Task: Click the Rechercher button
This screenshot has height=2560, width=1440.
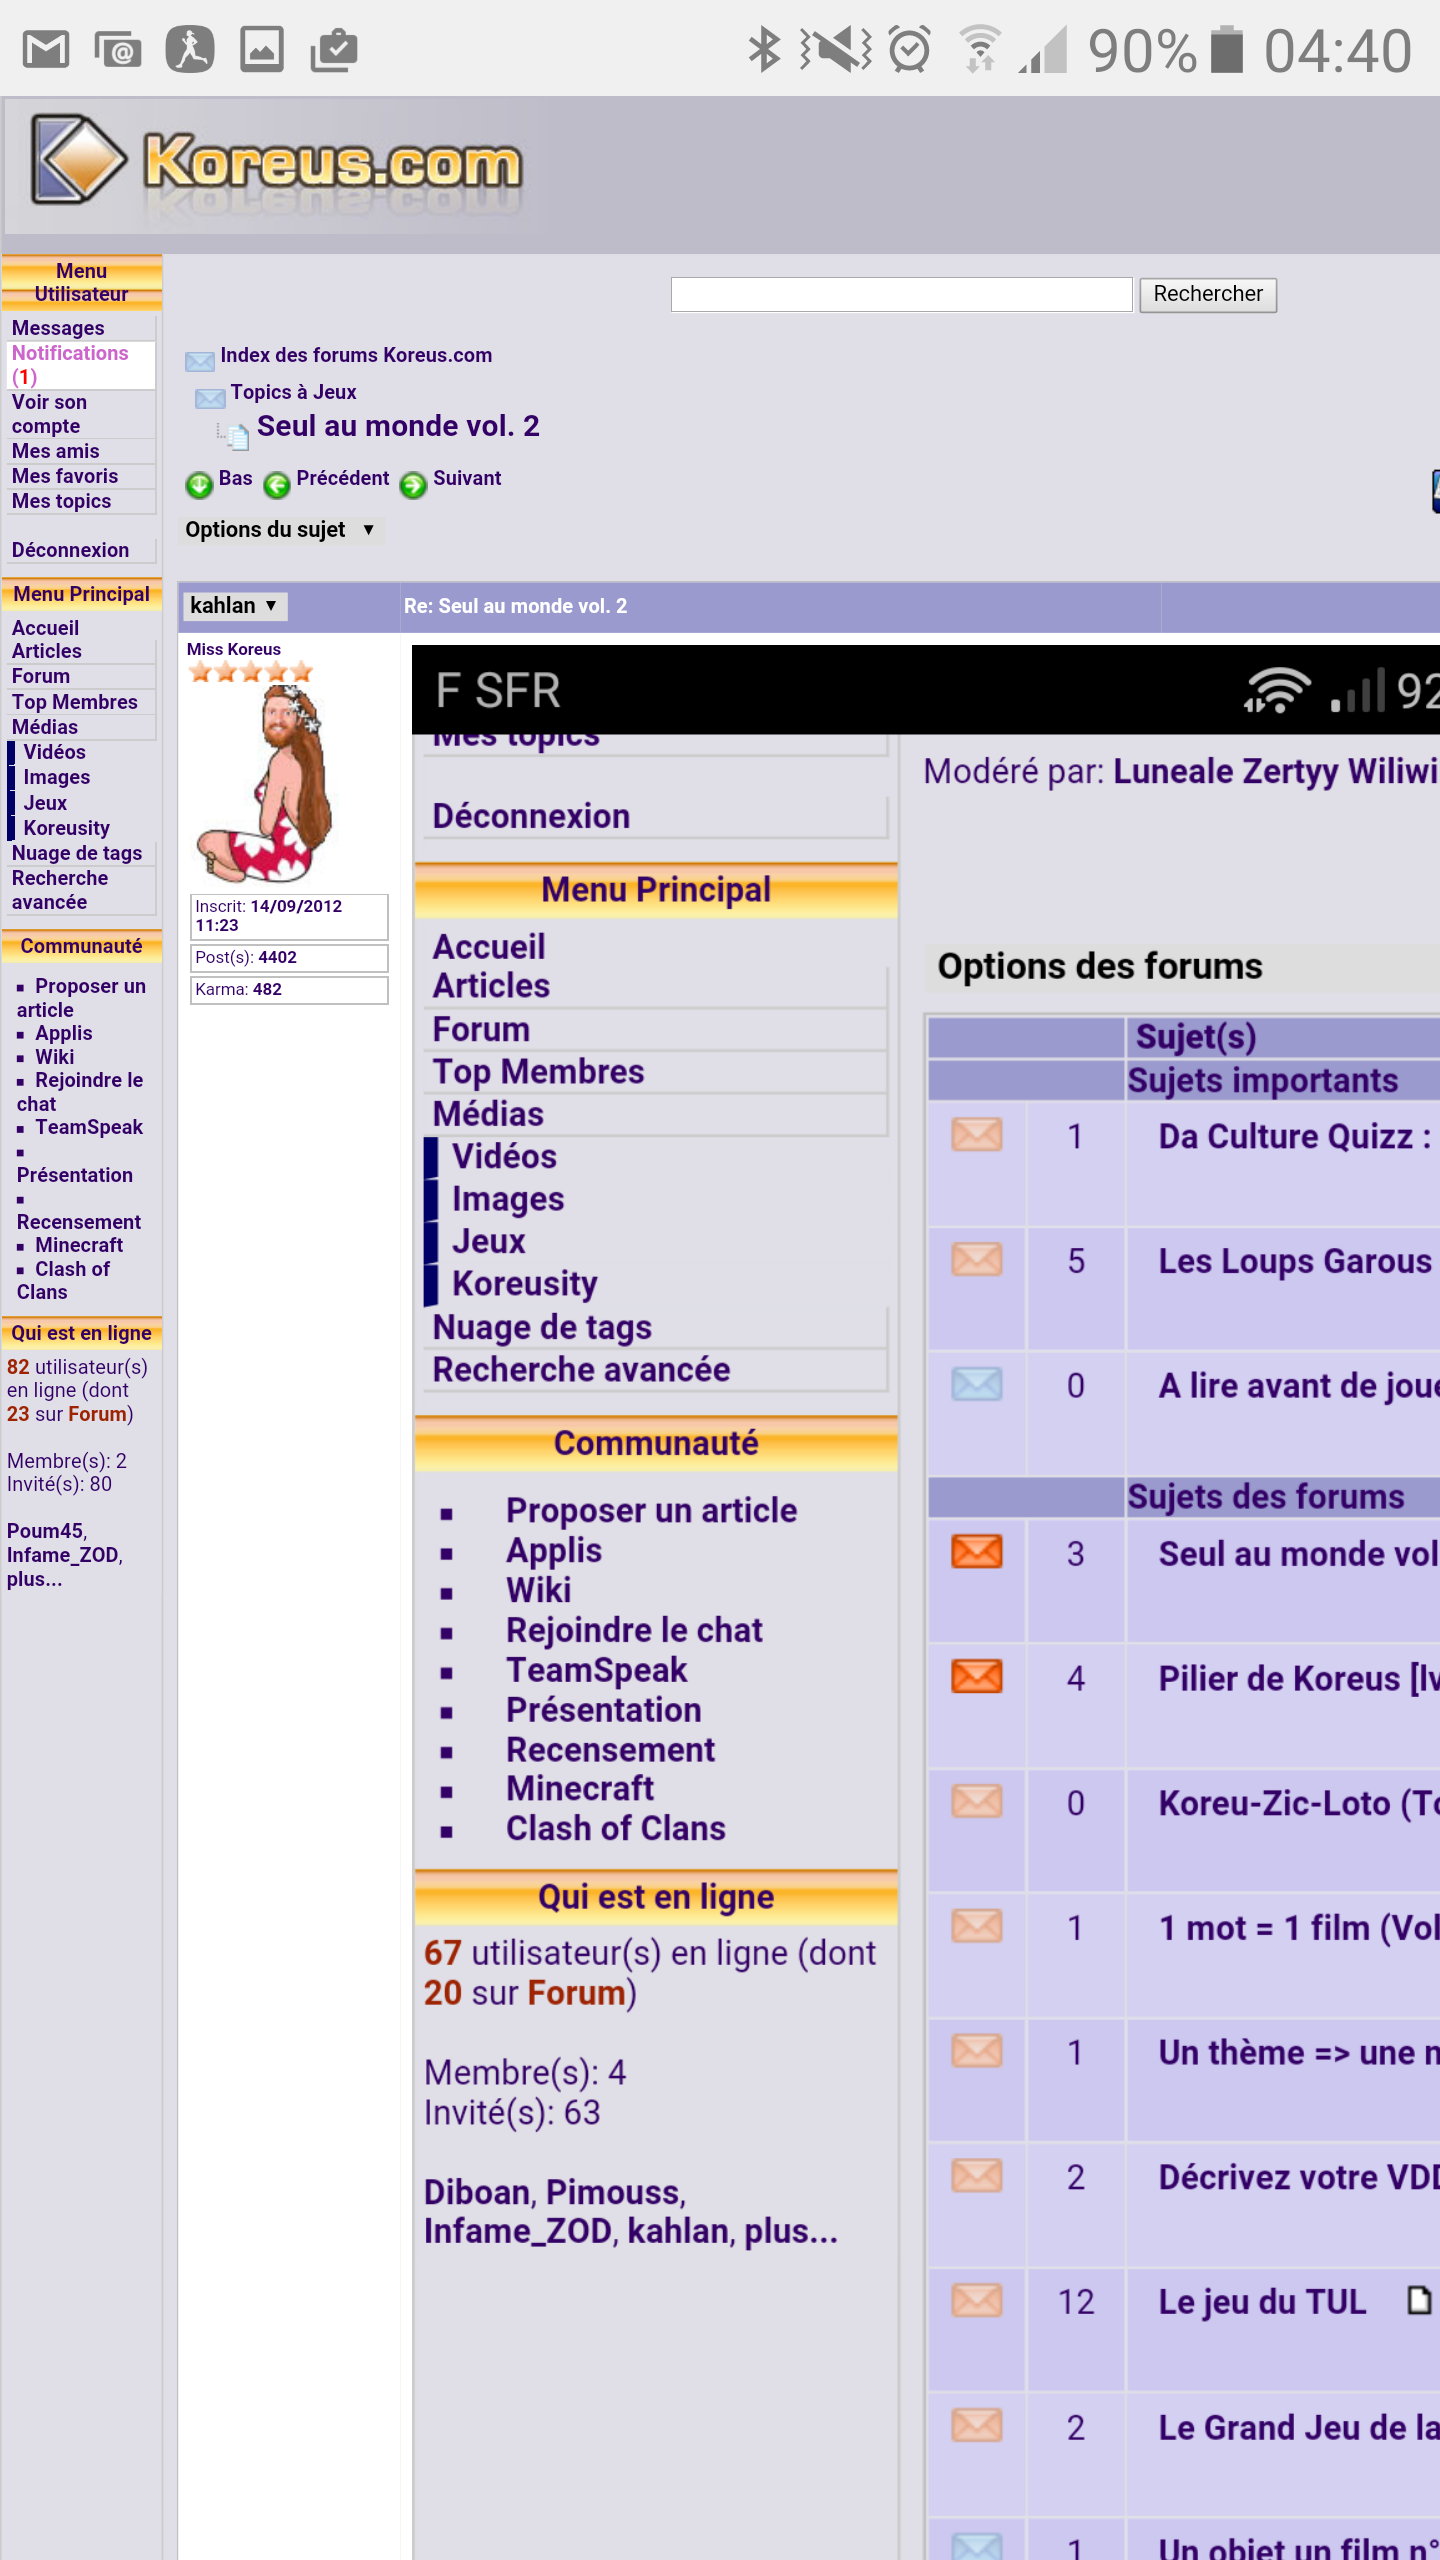Action: [1207, 294]
